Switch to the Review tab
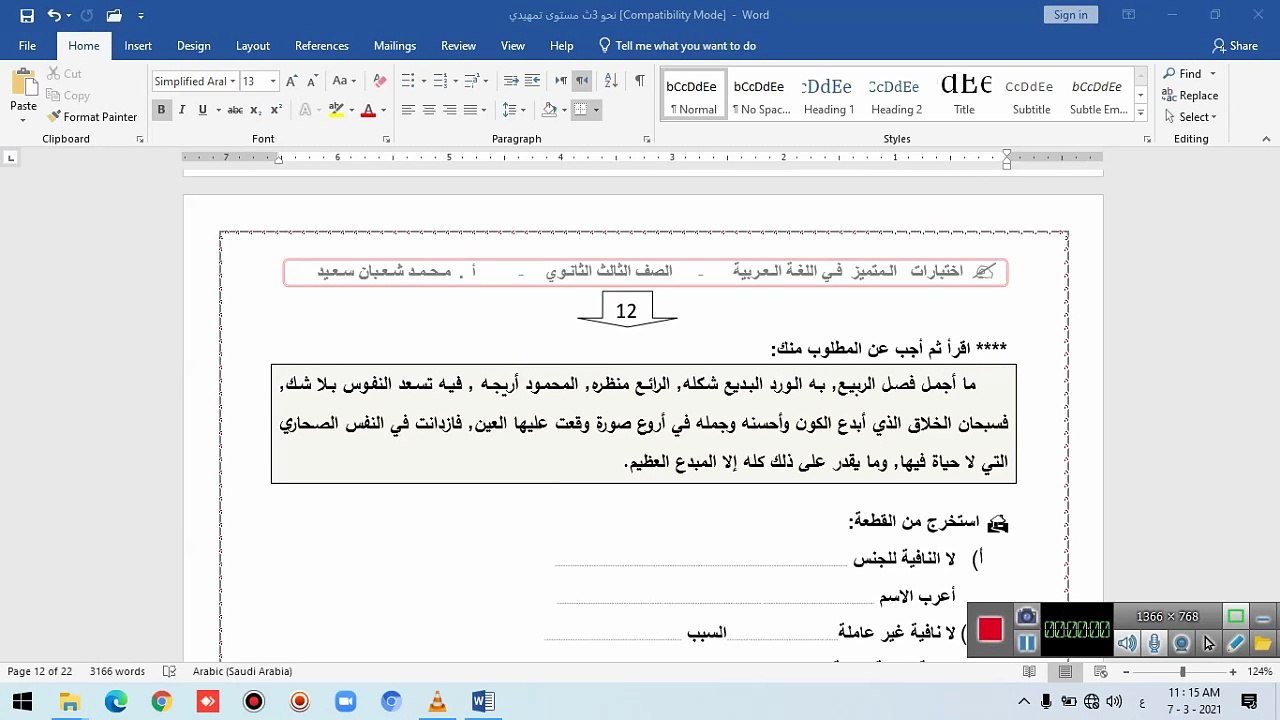Image resolution: width=1280 pixels, height=720 pixels. [458, 46]
